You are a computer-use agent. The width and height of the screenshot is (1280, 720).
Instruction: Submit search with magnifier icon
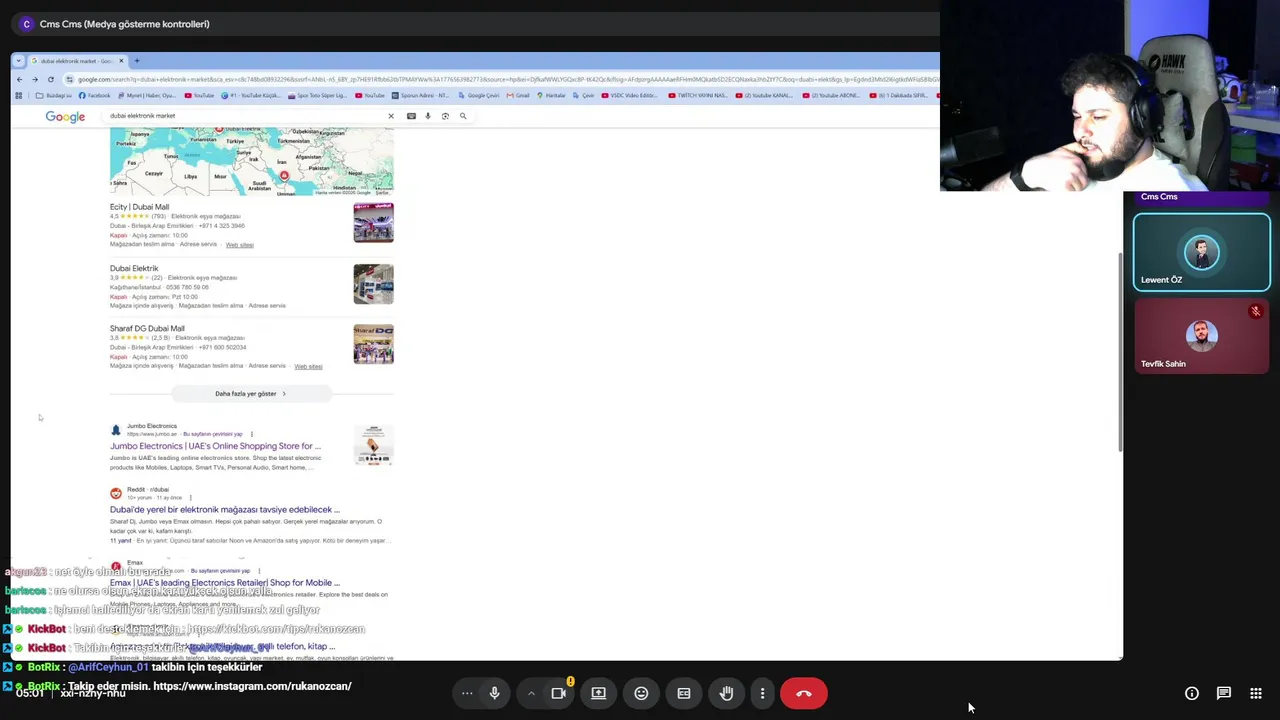coord(463,116)
